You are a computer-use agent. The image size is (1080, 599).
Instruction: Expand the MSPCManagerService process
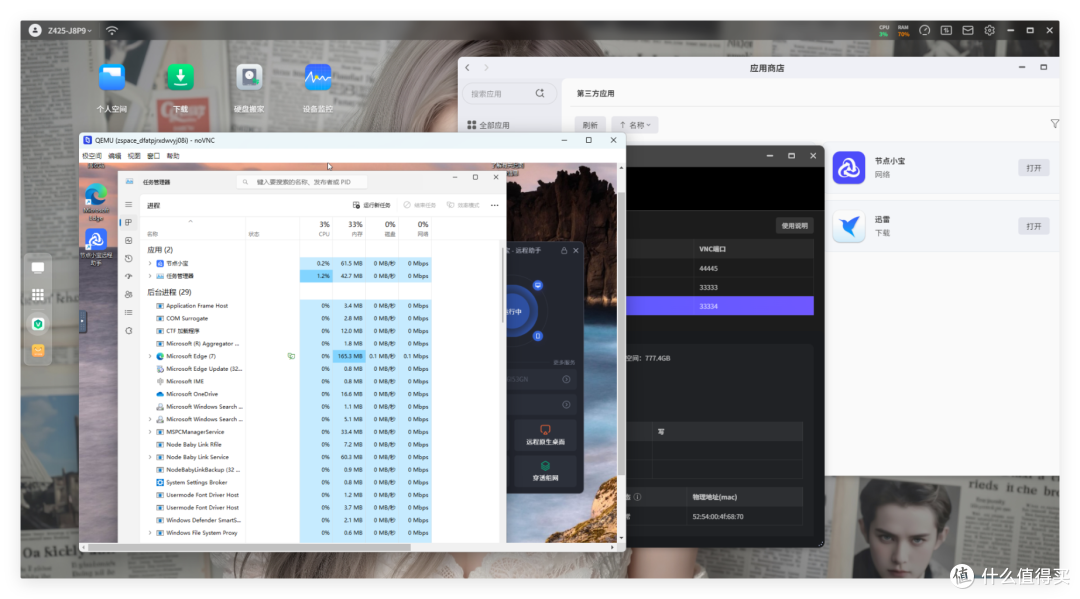point(150,432)
